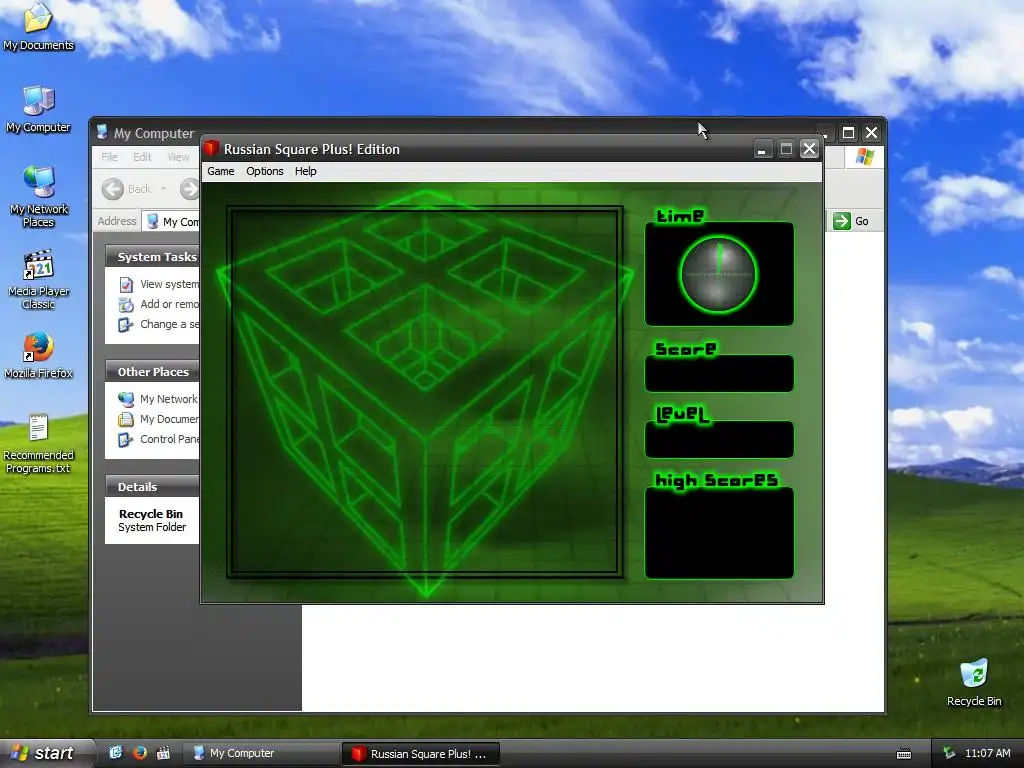Click the Go button in address bar
1024x768 pixels.
(x=852, y=221)
